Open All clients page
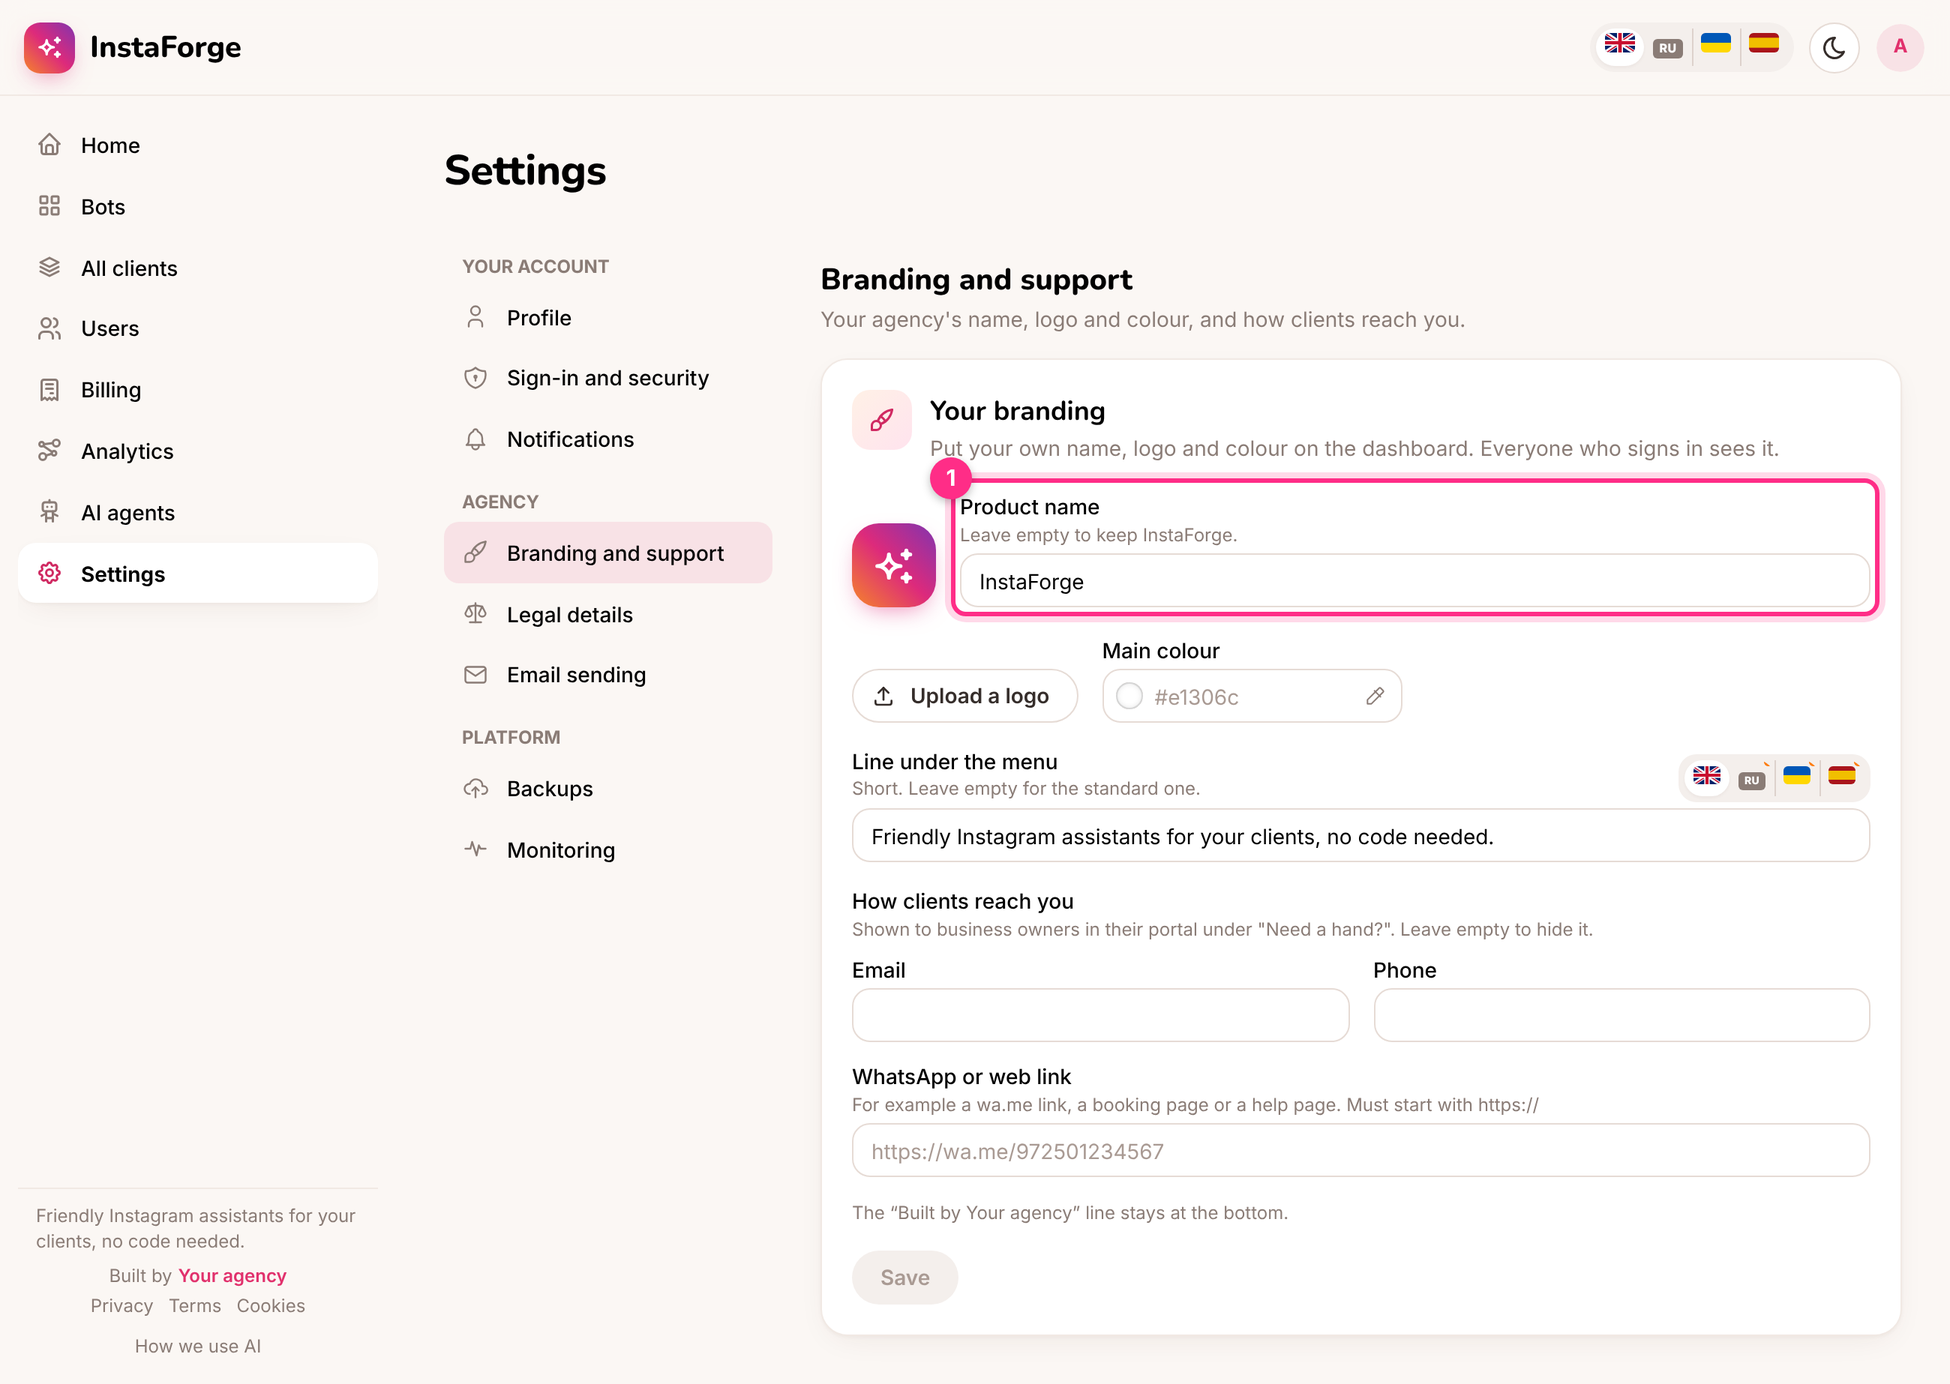The width and height of the screenshot is (1950, 1384). [197, 268]
